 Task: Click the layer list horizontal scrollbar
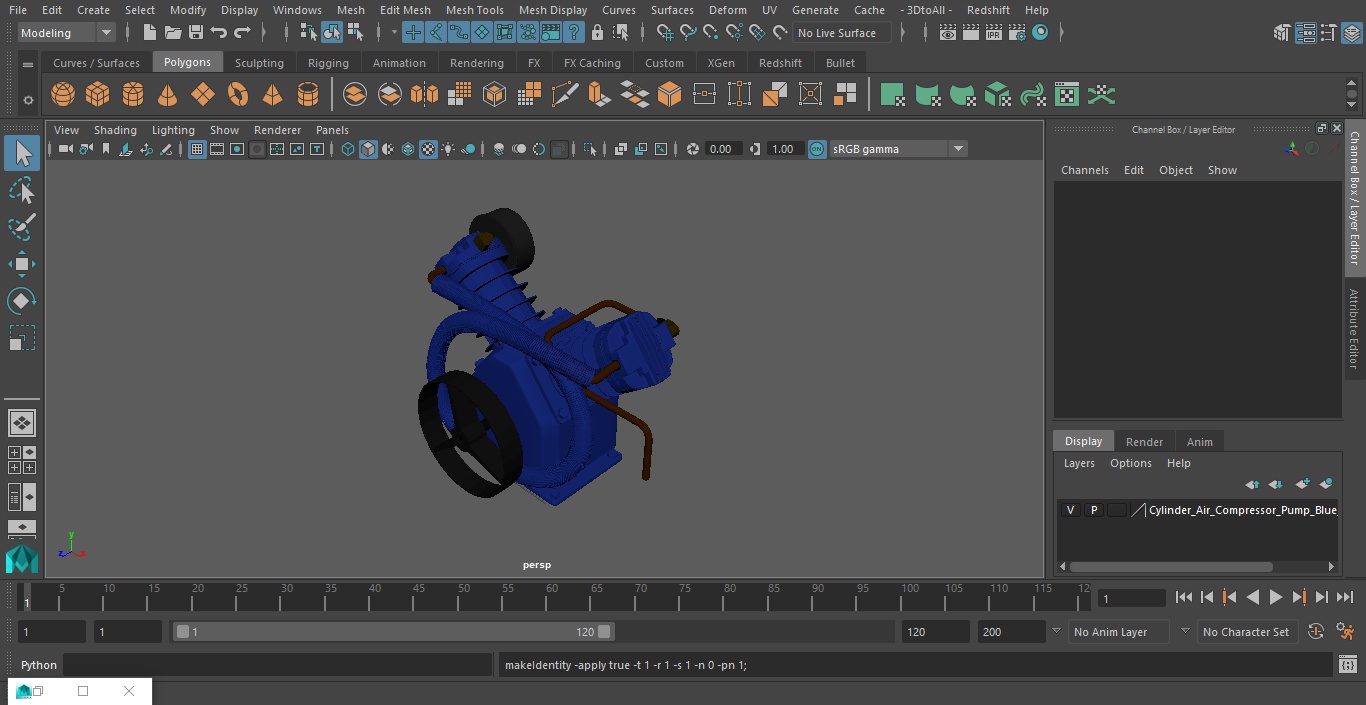pos(1171,567)
